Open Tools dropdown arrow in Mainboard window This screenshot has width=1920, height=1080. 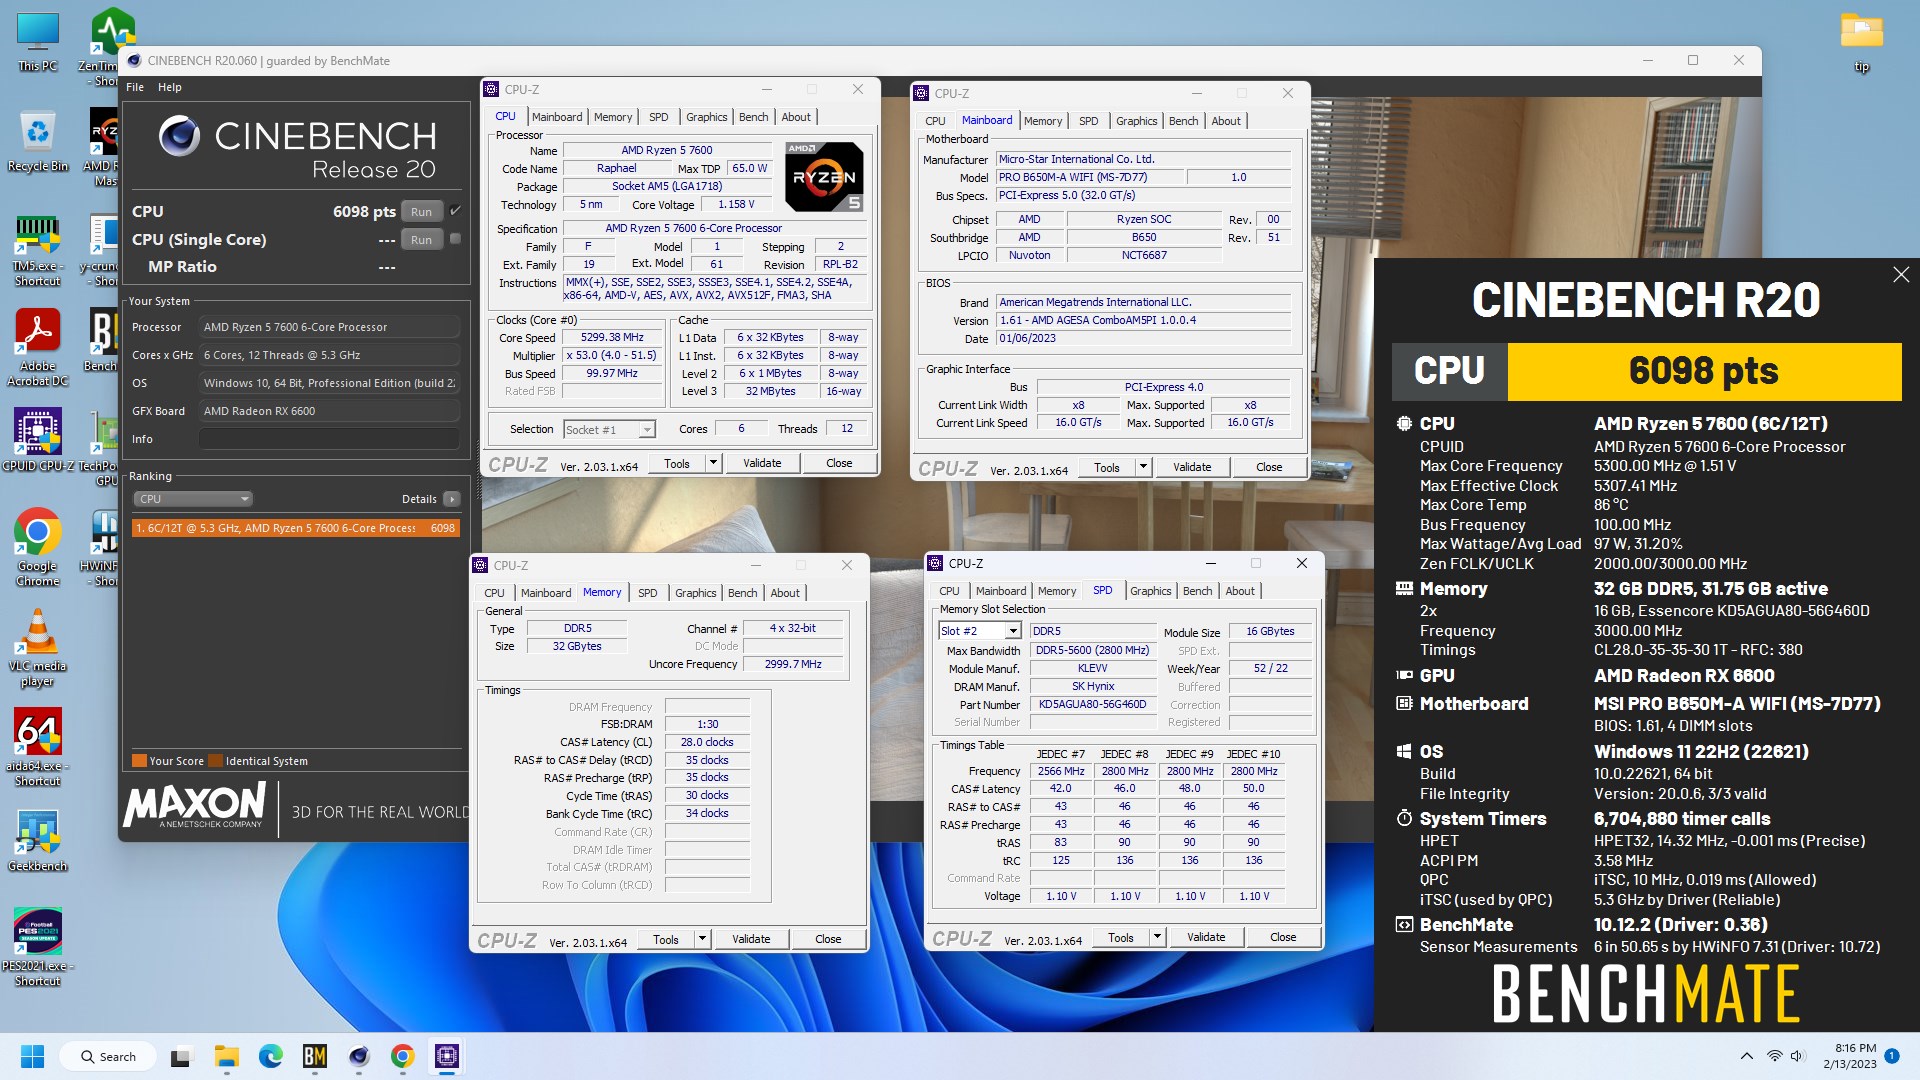(x=1143, y=467)
